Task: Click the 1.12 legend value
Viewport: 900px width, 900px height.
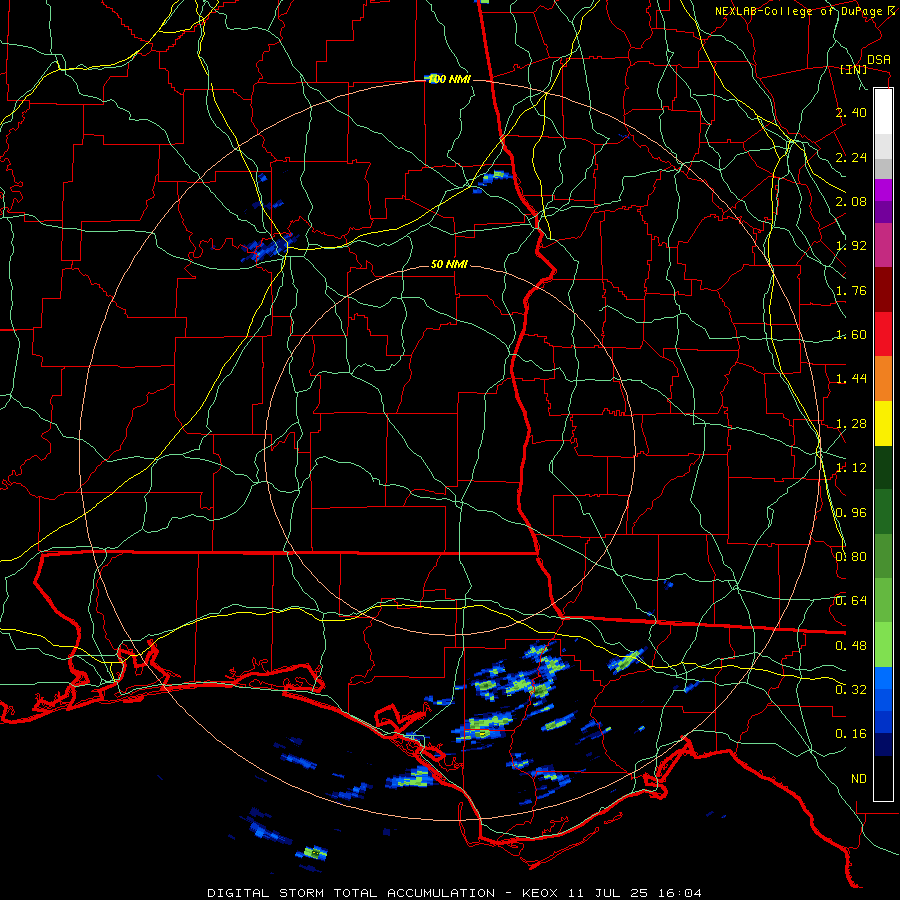Action: tap(851, 467)
